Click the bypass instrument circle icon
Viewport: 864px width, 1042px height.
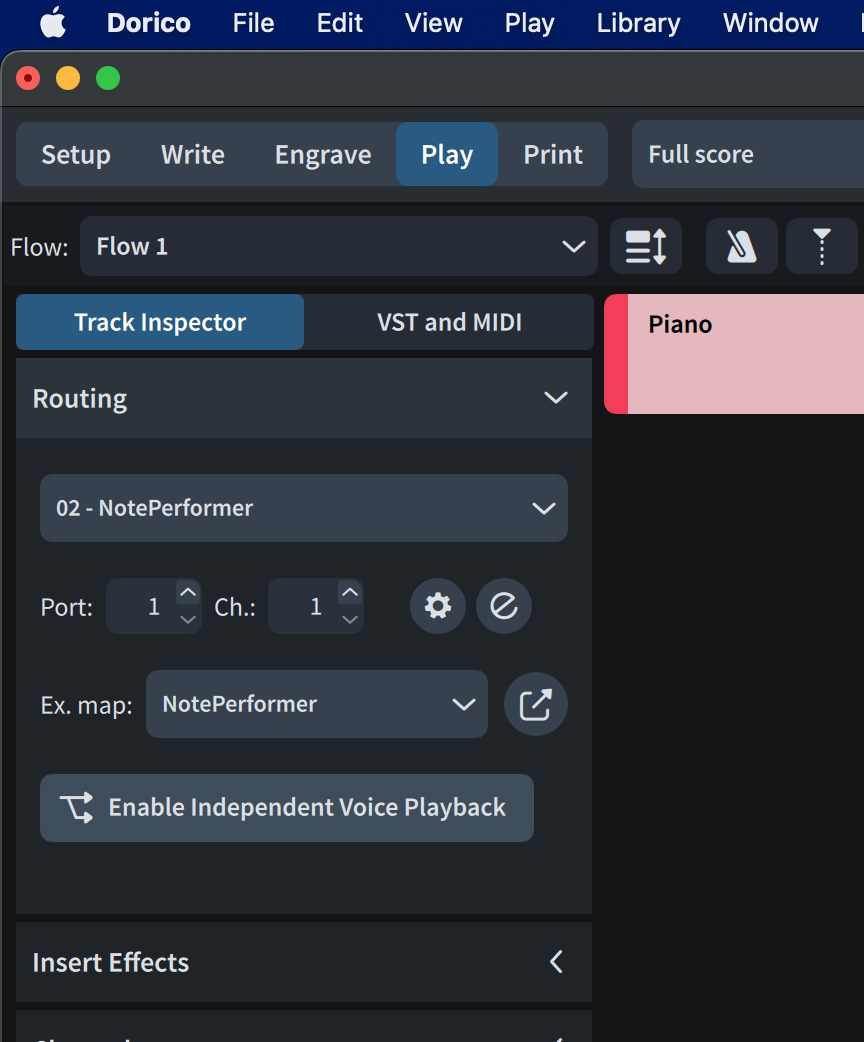tap(504, 606)
